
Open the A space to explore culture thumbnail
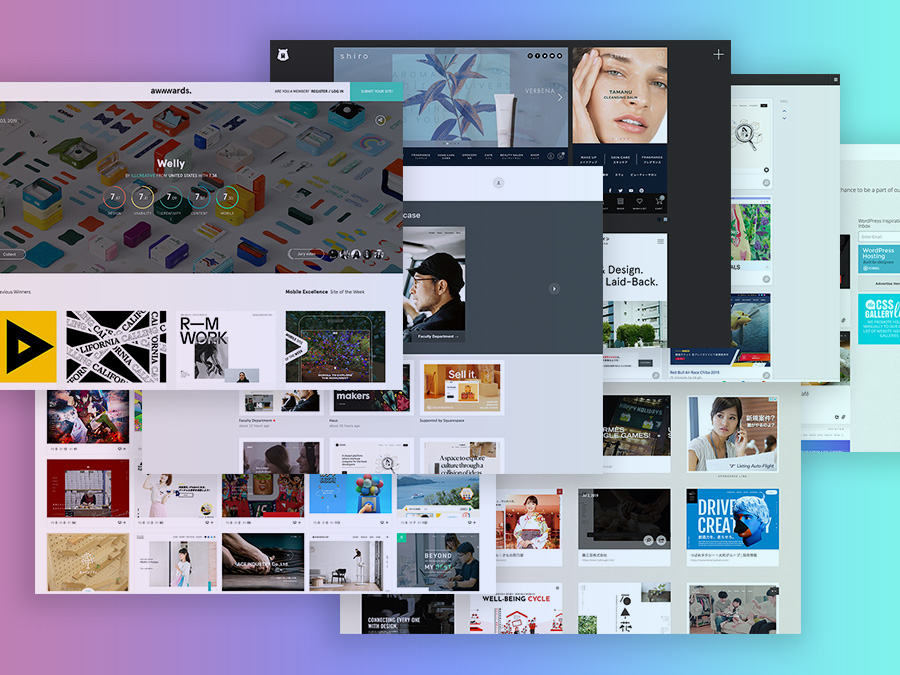[x=461, y=457]
